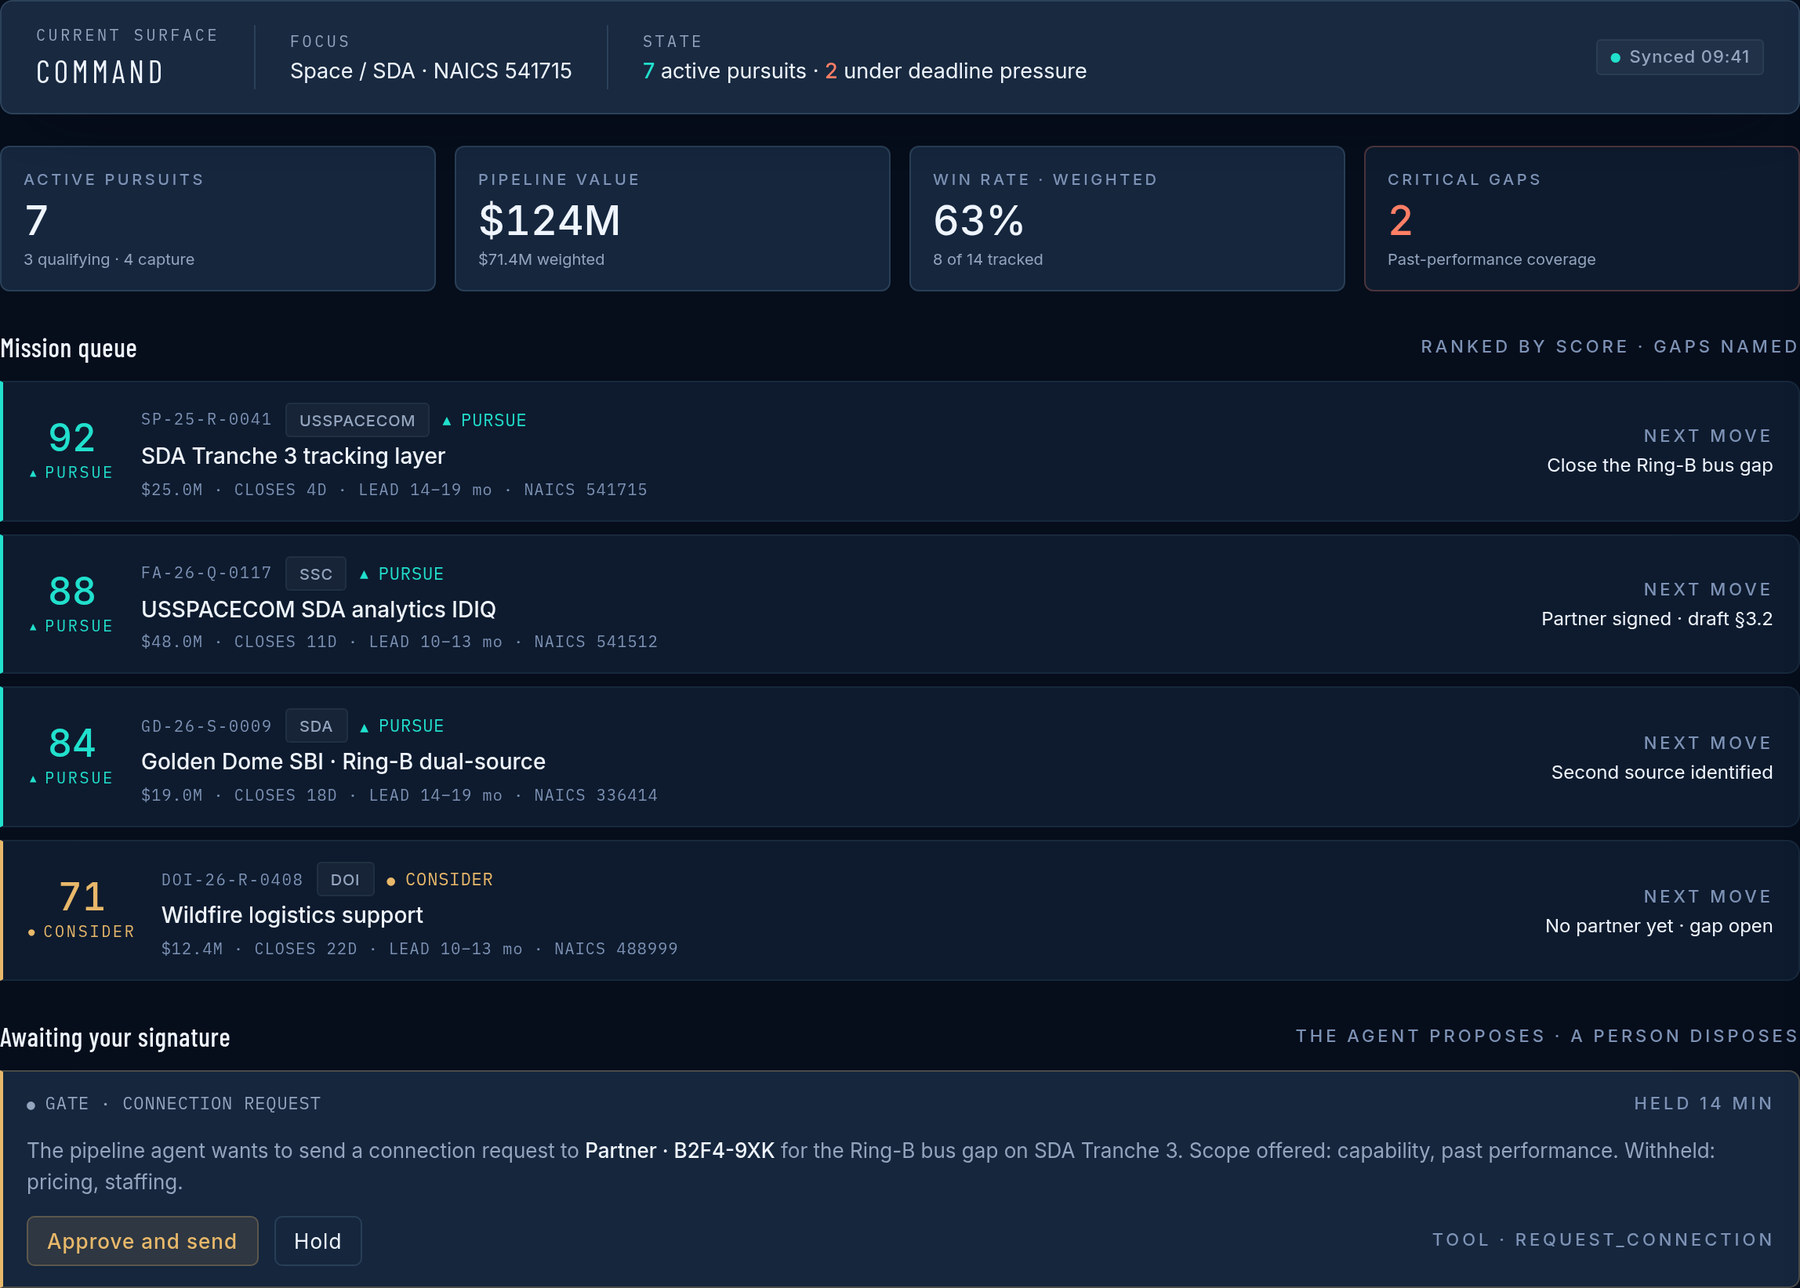Click the DOI agency tag

pyautogui.click(x=345, y=880)
